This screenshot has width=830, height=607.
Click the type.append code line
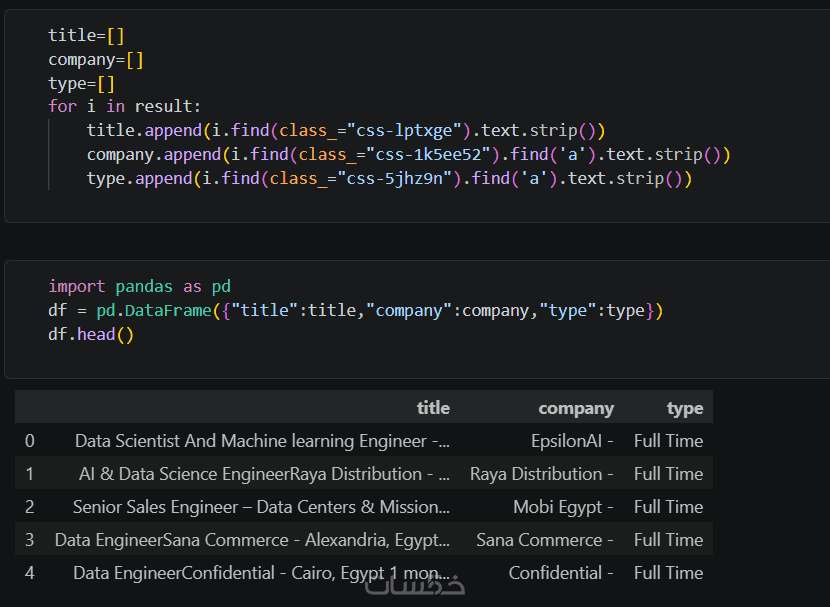pos(389,179)
